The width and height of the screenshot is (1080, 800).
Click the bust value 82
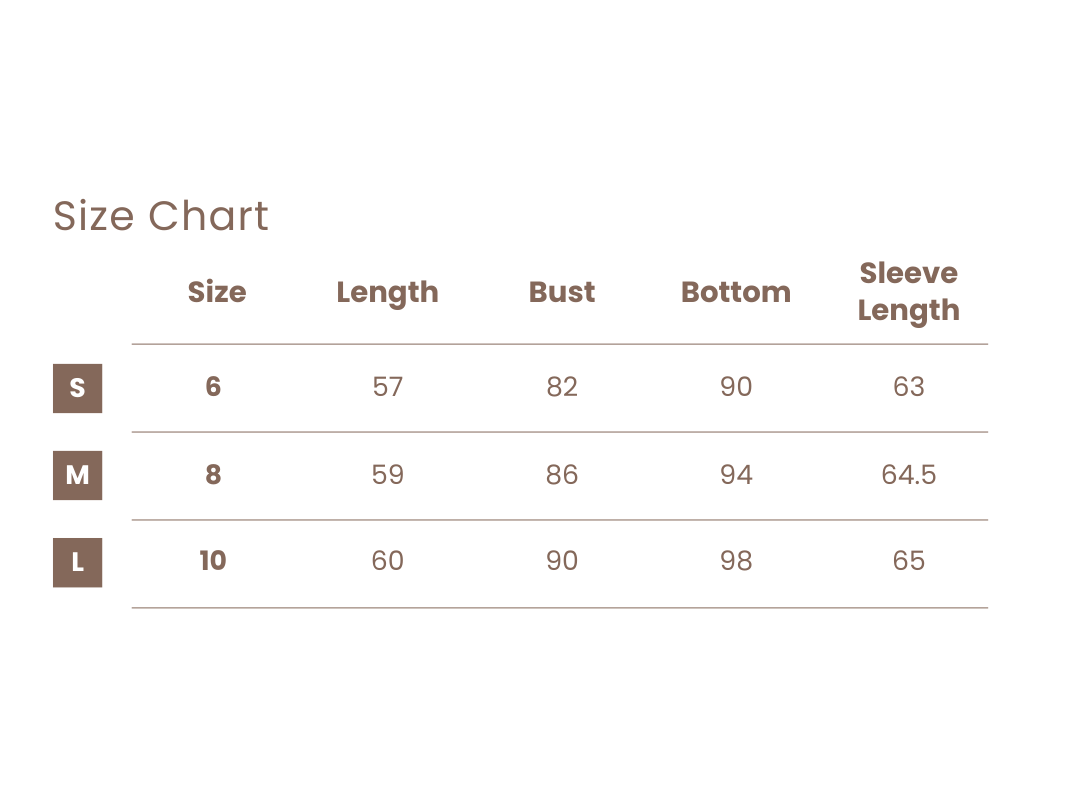[x=561, y=387]
